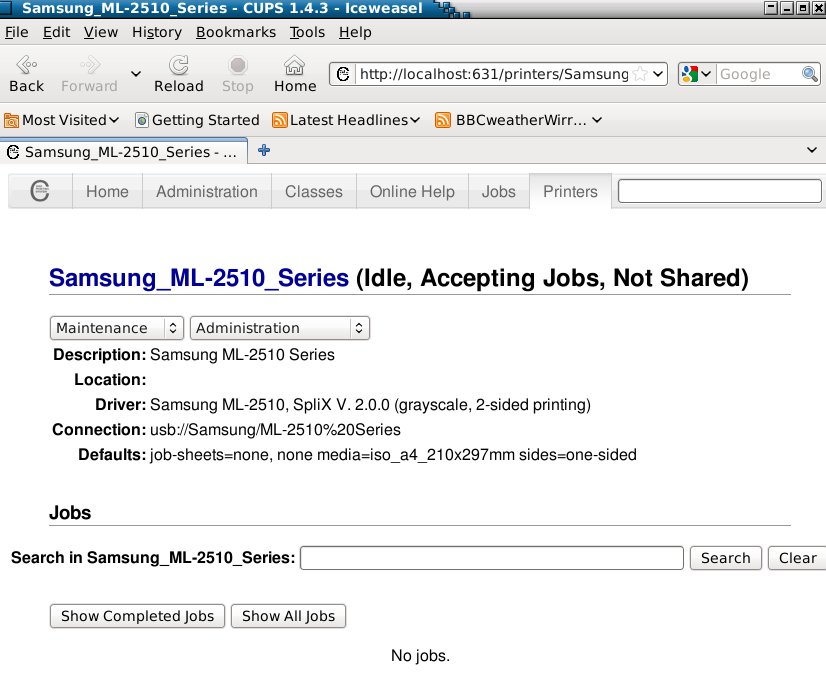
Task: Click the CUPS logo icon
Action: (x=40, y=191)
